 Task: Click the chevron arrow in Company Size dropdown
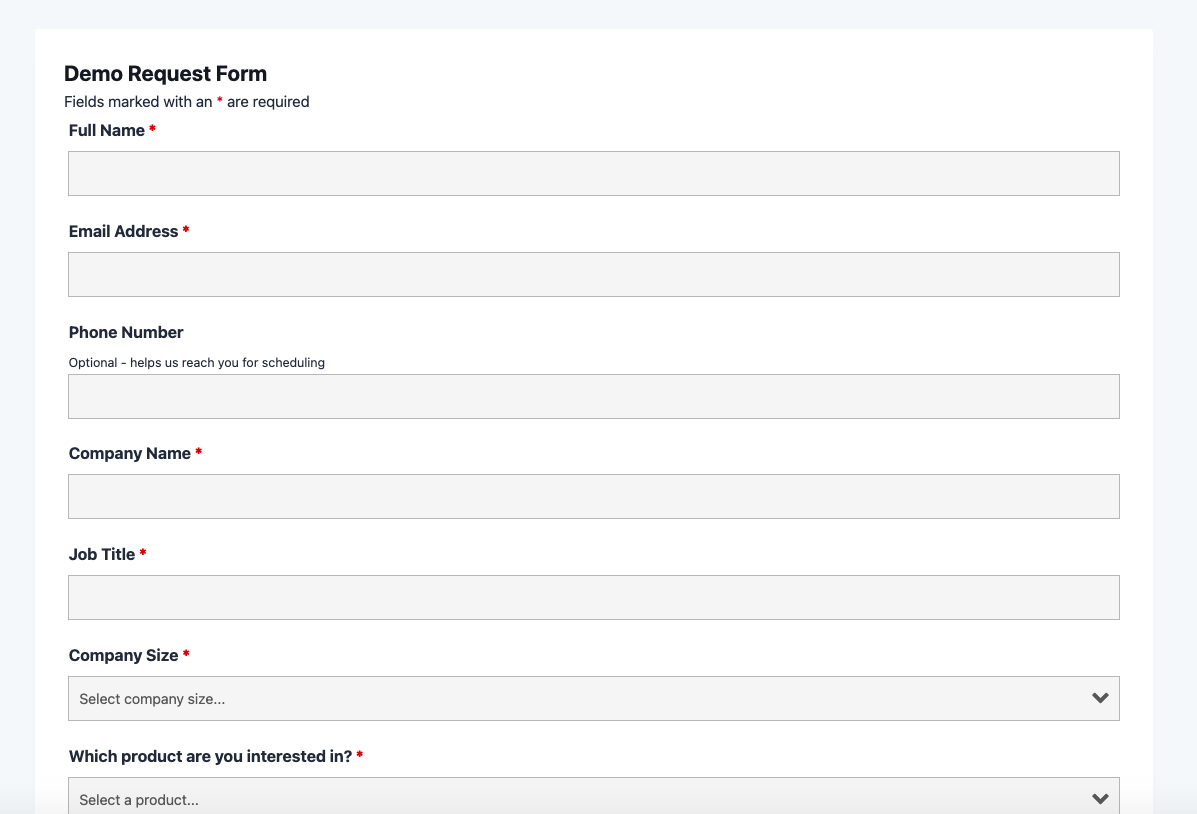click(1100, 698)
